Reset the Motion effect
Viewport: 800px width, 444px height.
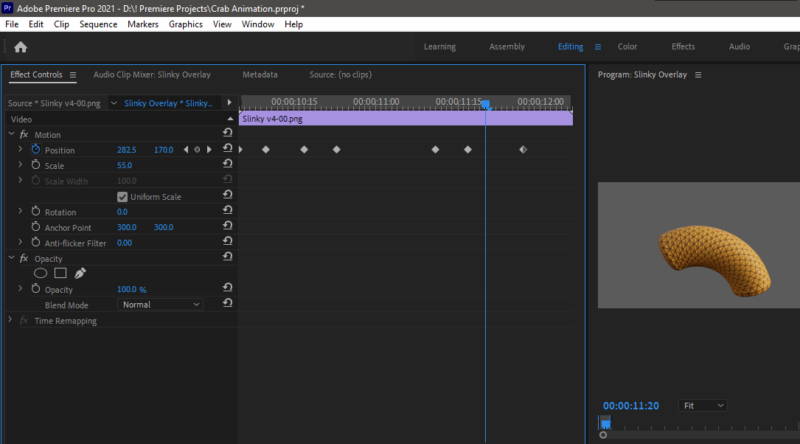point(228,133)
